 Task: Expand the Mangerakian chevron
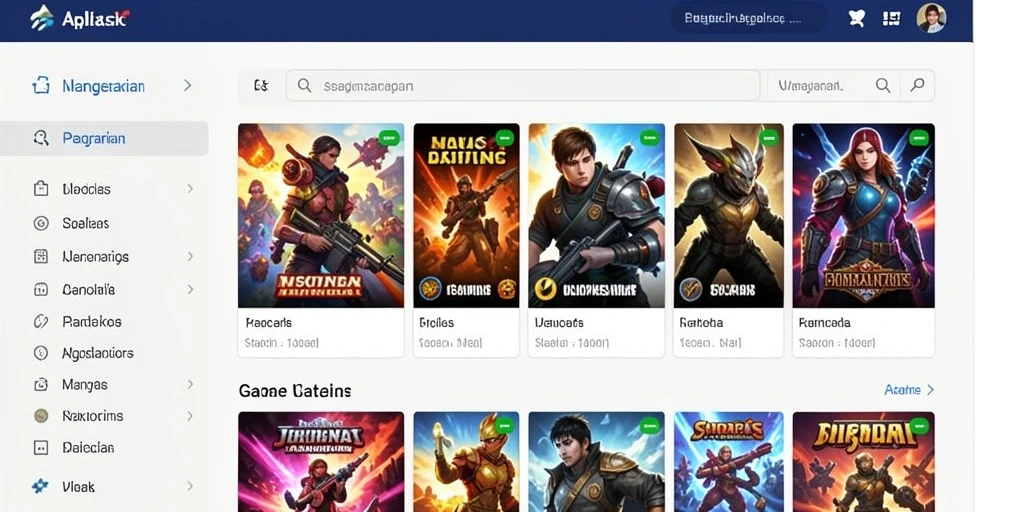pyautogui.click(x=187, y=86)
